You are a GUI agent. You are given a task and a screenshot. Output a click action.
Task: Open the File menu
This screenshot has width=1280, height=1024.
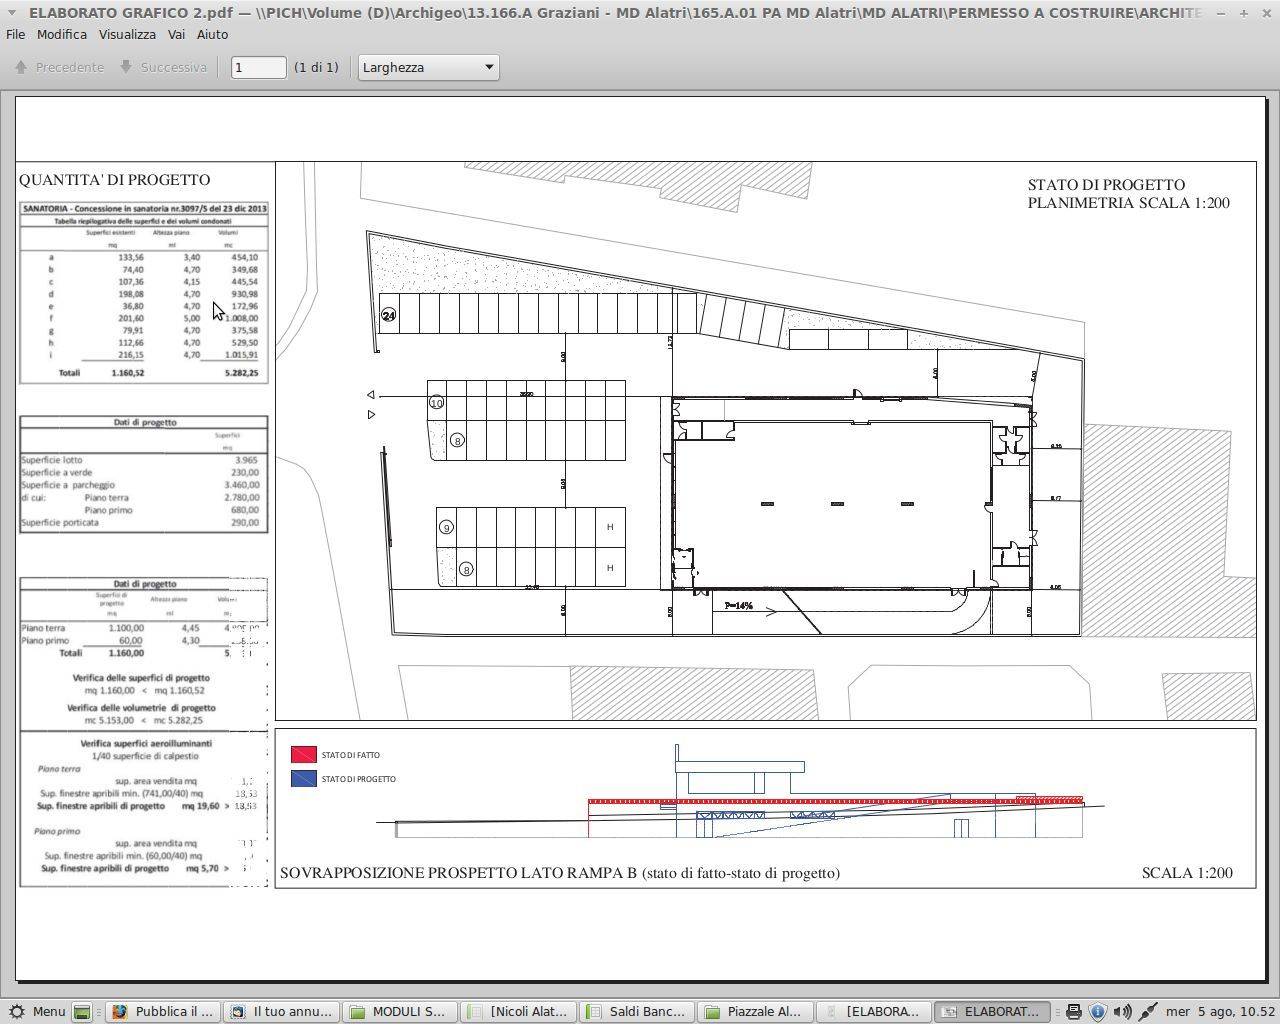[16, 34]
